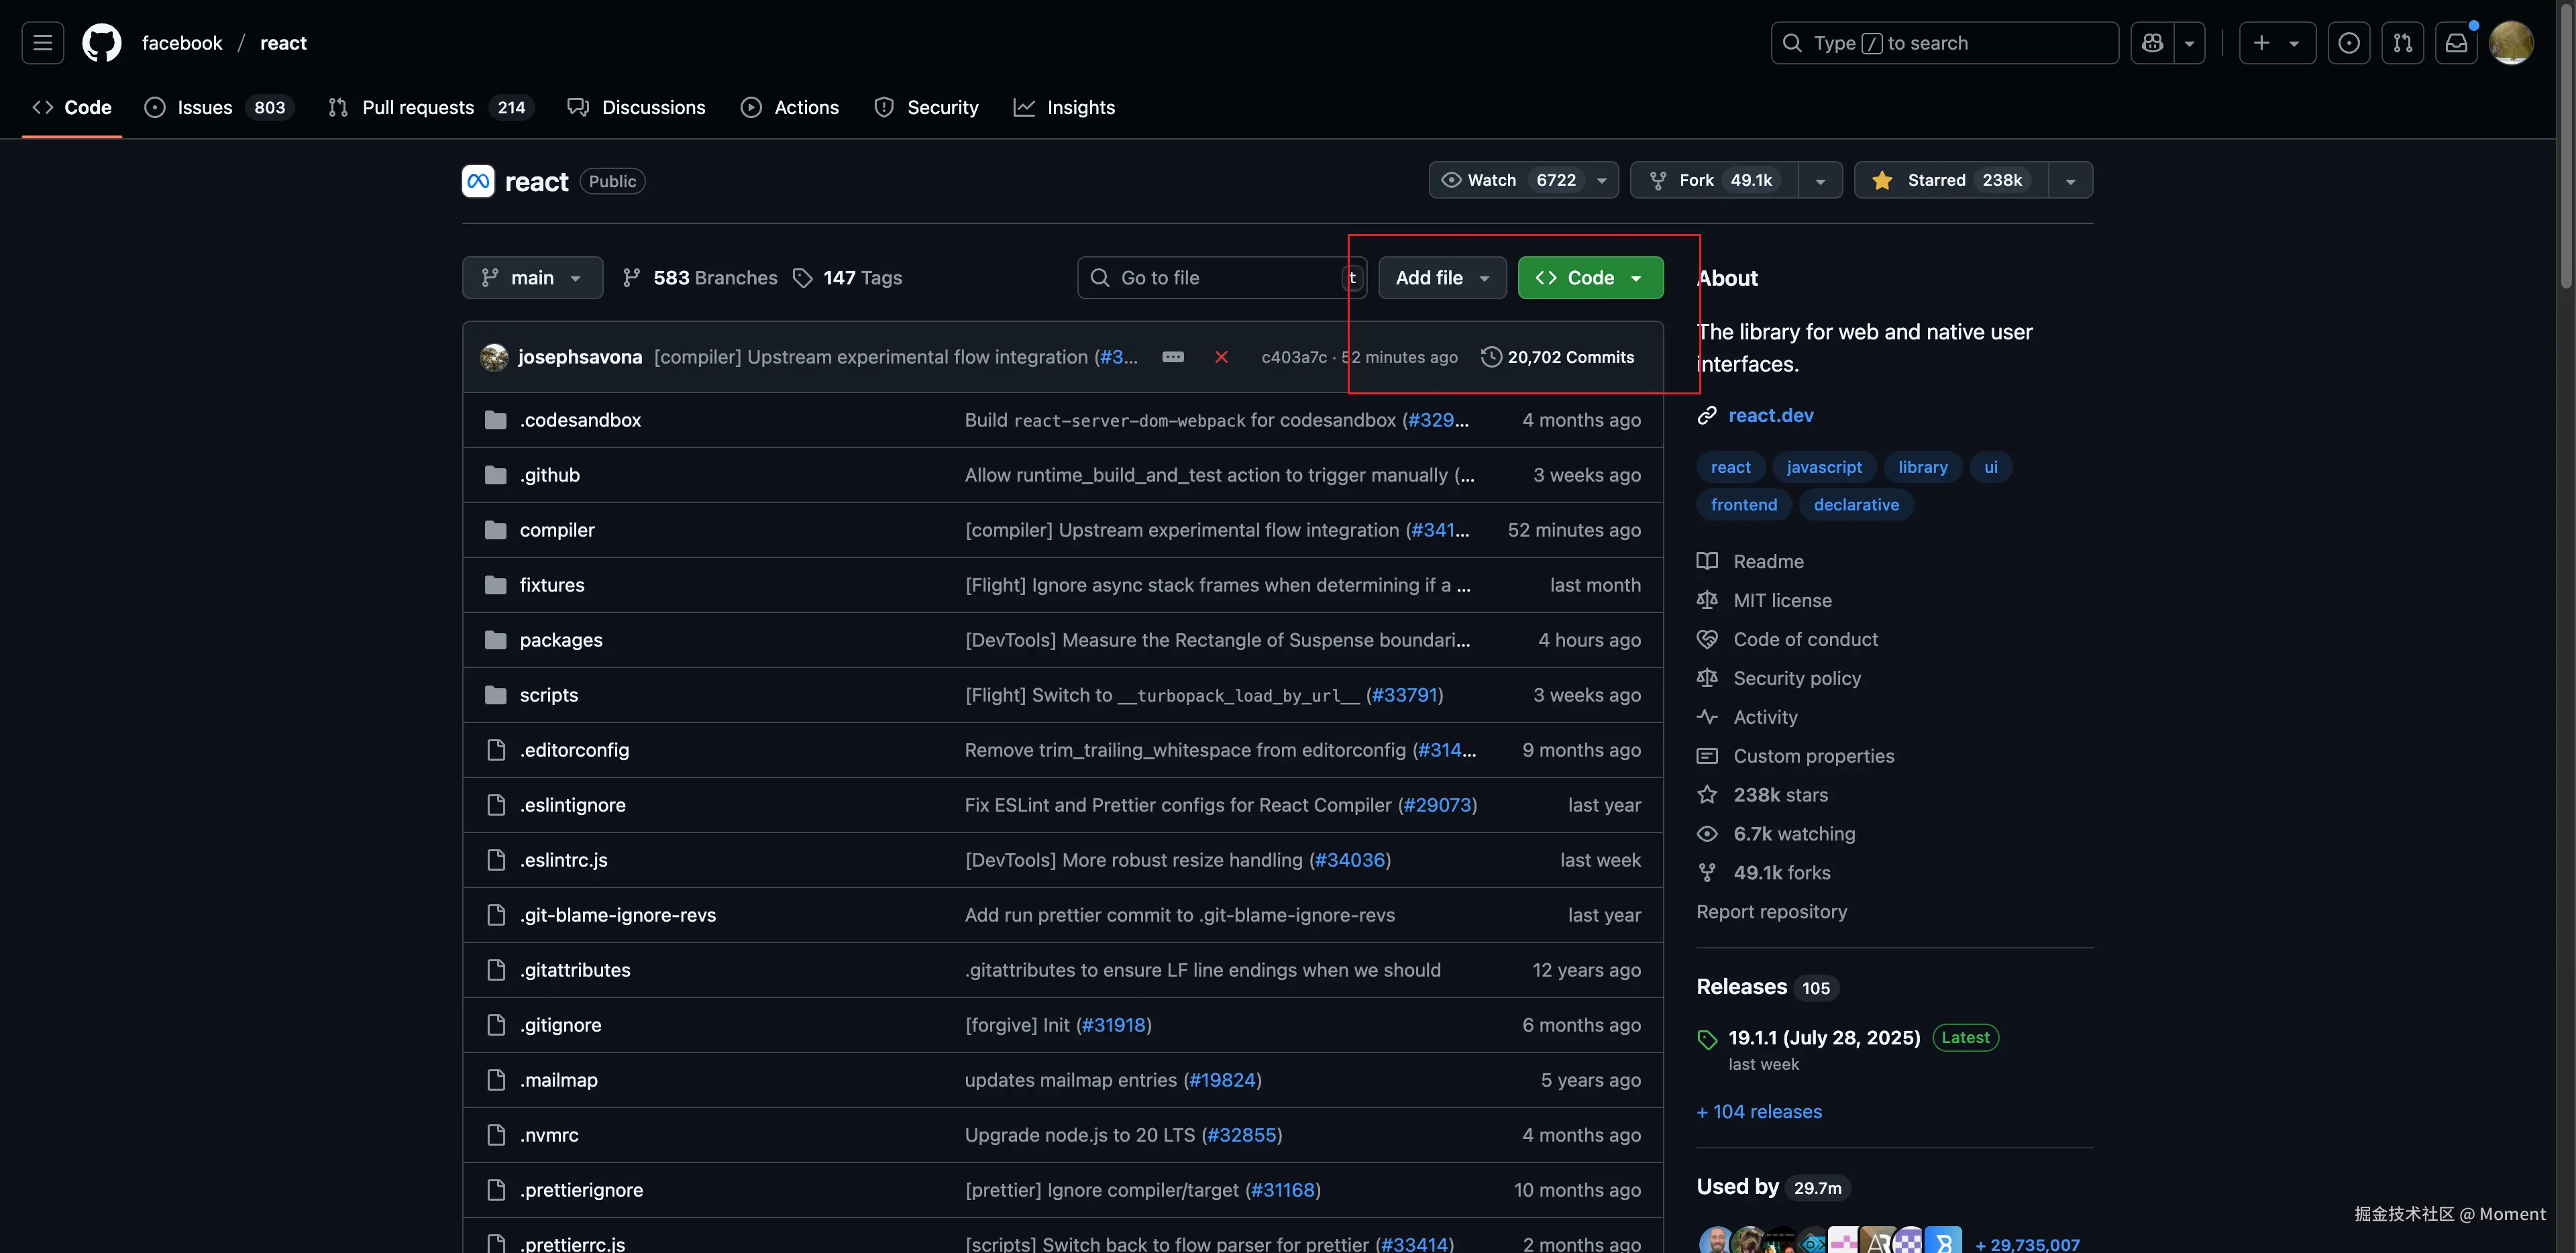Switch to the Pull requests tab
Image resolution: width=2576 pixels, height=1253 pixels.
tap(417, 107)
